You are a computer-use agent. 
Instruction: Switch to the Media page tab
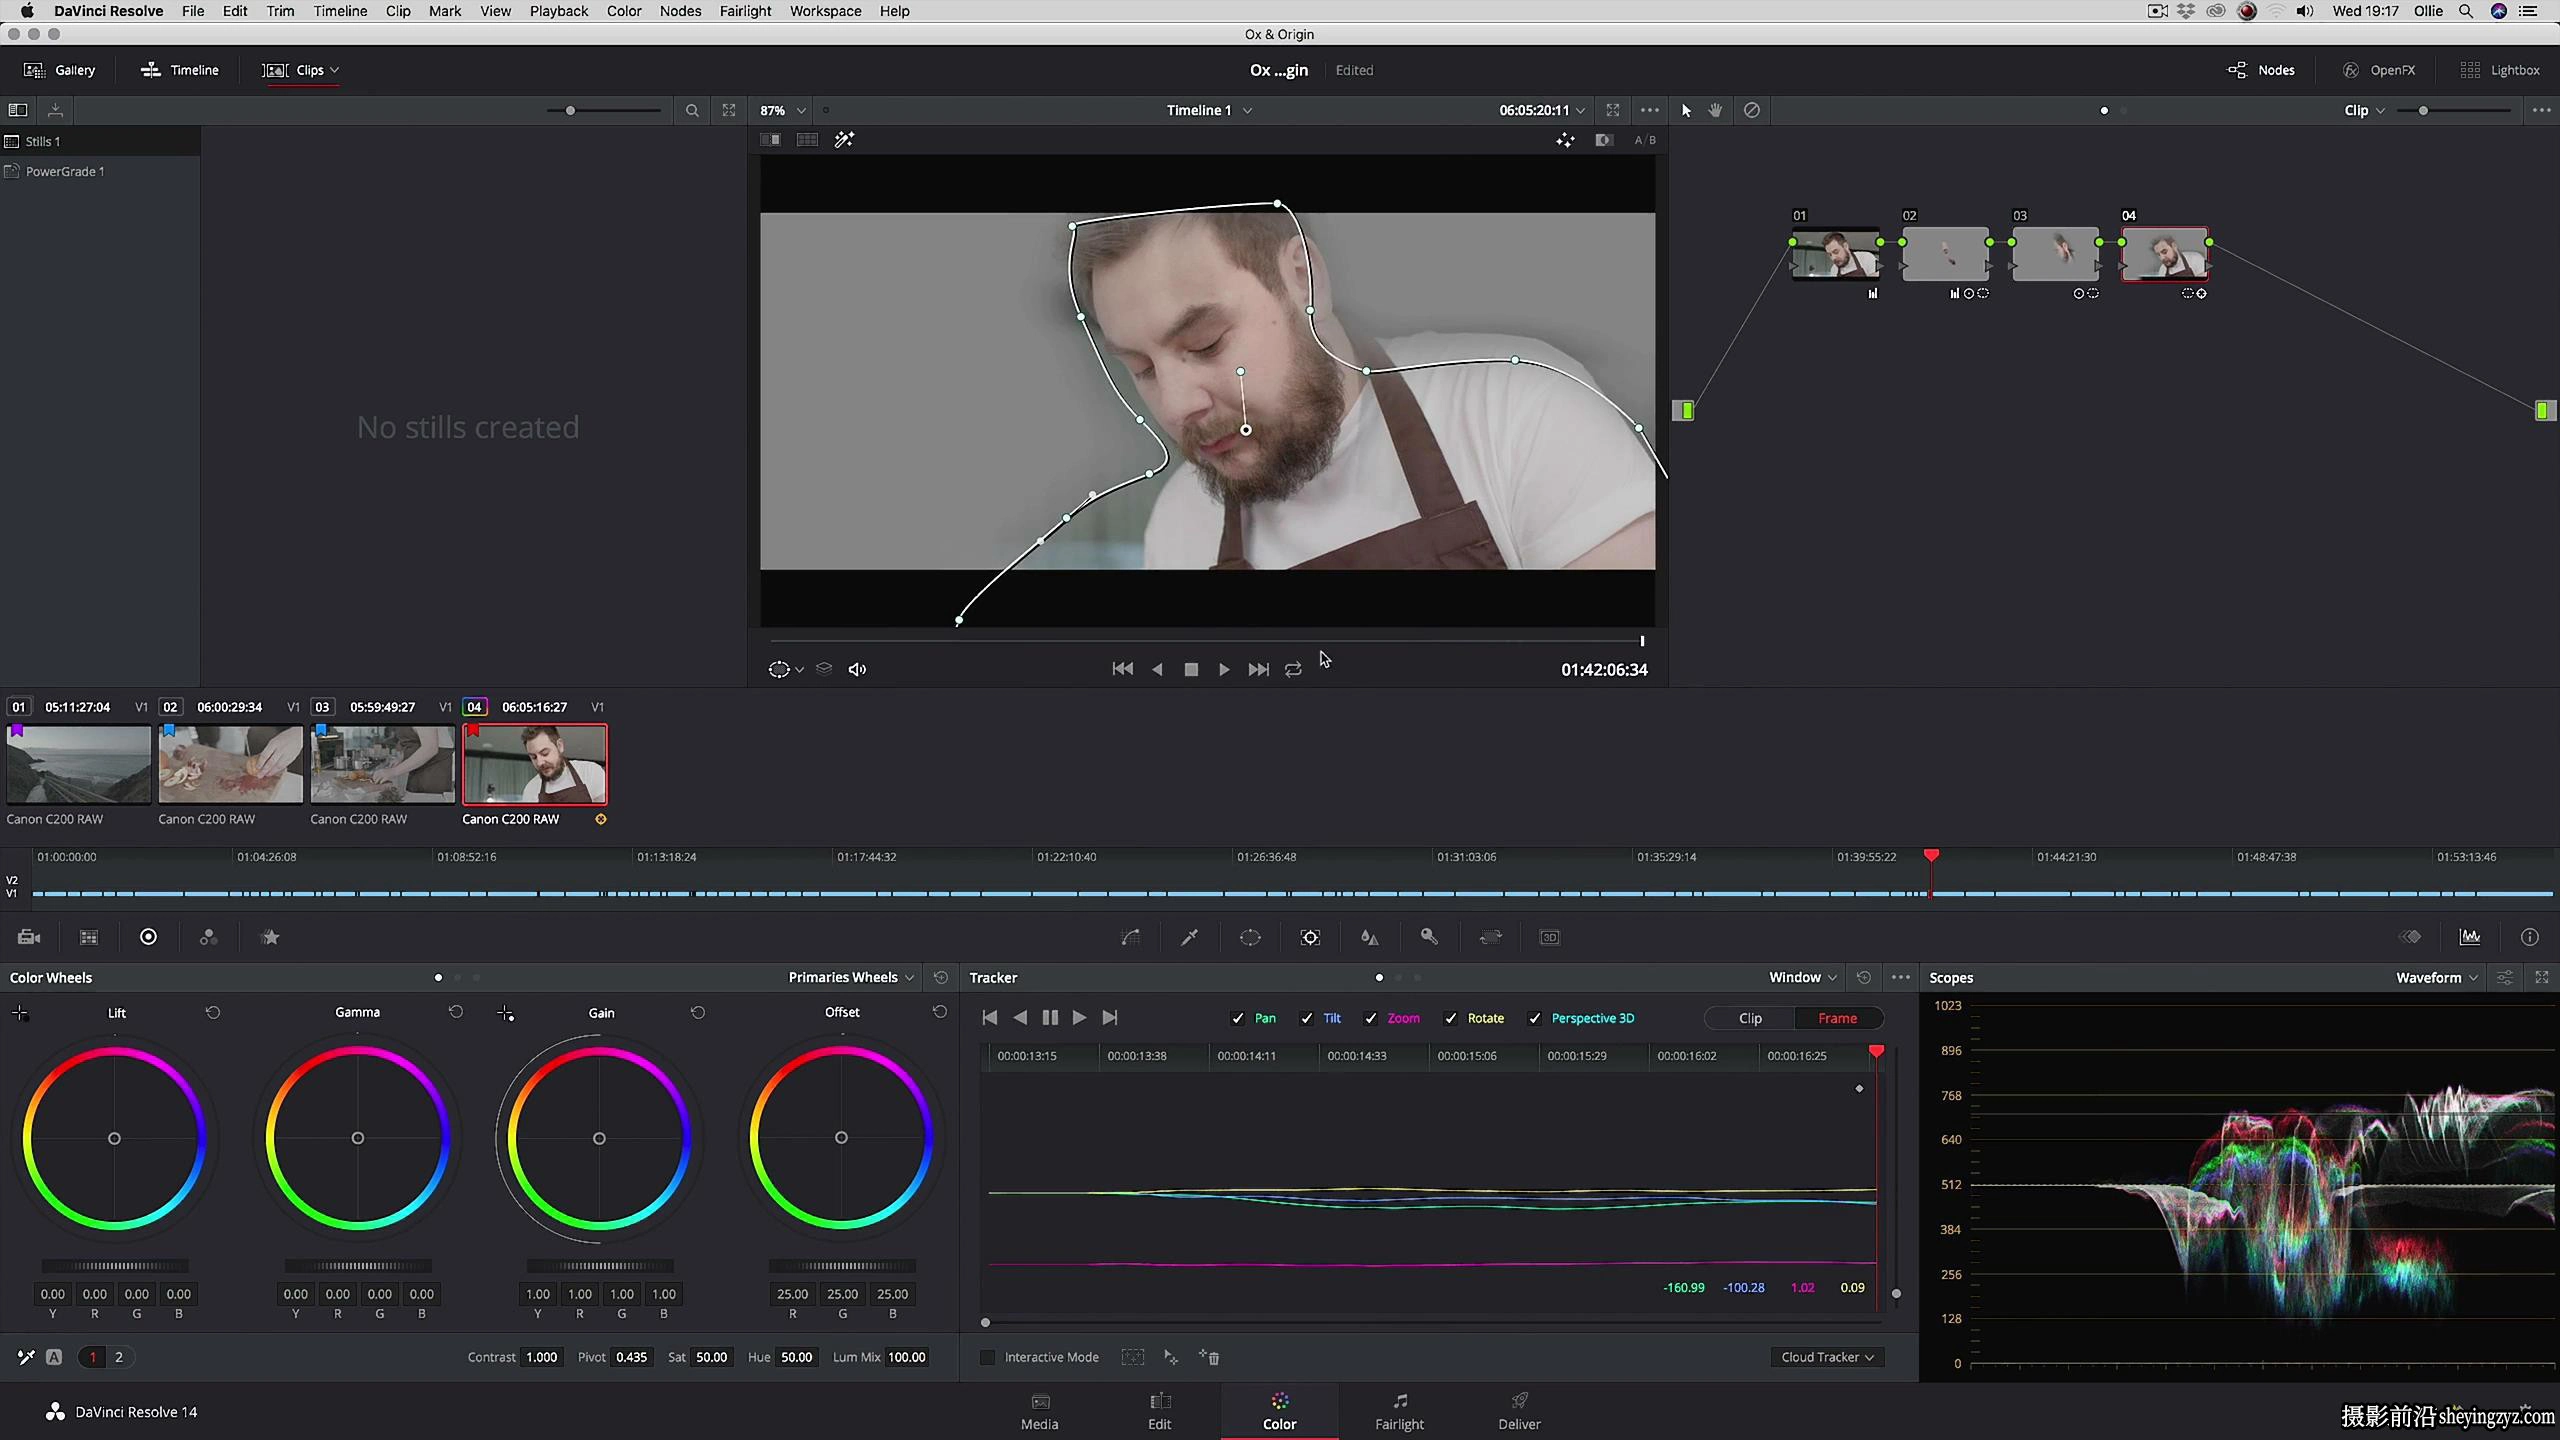click(1039, 1411)
